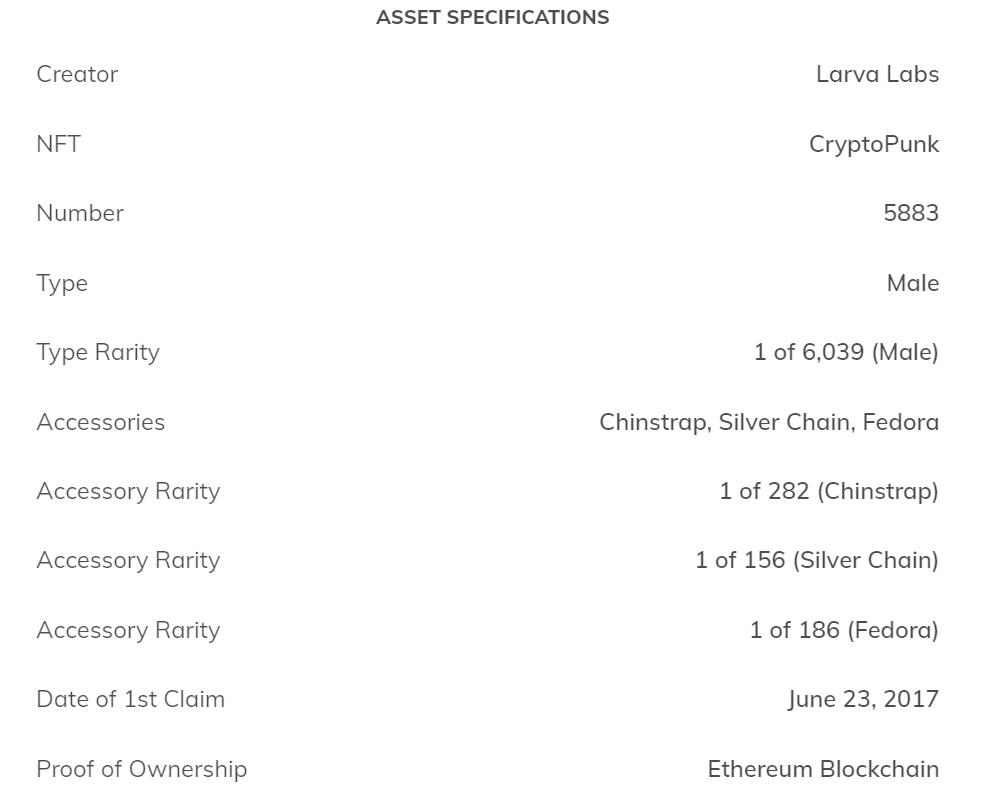This screenshot has width=988, height=789.
Task: Select the Larva Labs creator value
Action: (x=877, y=74)
